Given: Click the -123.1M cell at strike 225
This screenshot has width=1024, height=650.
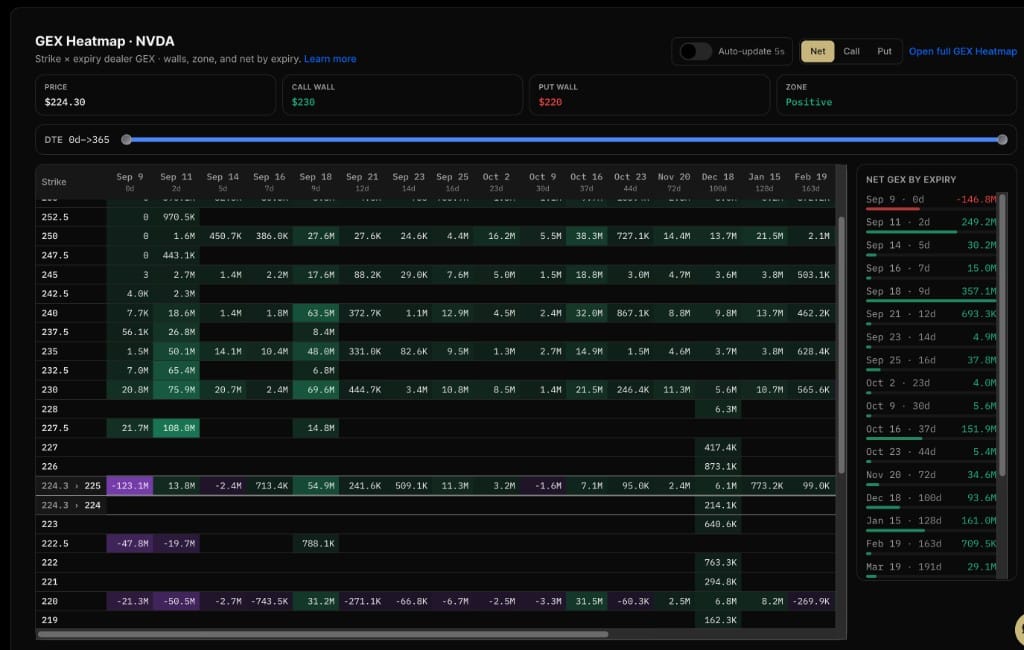Looking at the screenshot, I should pyautogui.click(x=129, y=486).
